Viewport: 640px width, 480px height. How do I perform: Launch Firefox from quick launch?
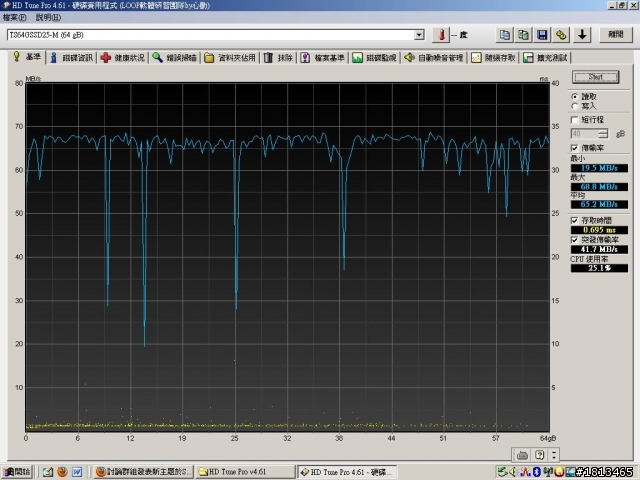(x=62, y=472)
